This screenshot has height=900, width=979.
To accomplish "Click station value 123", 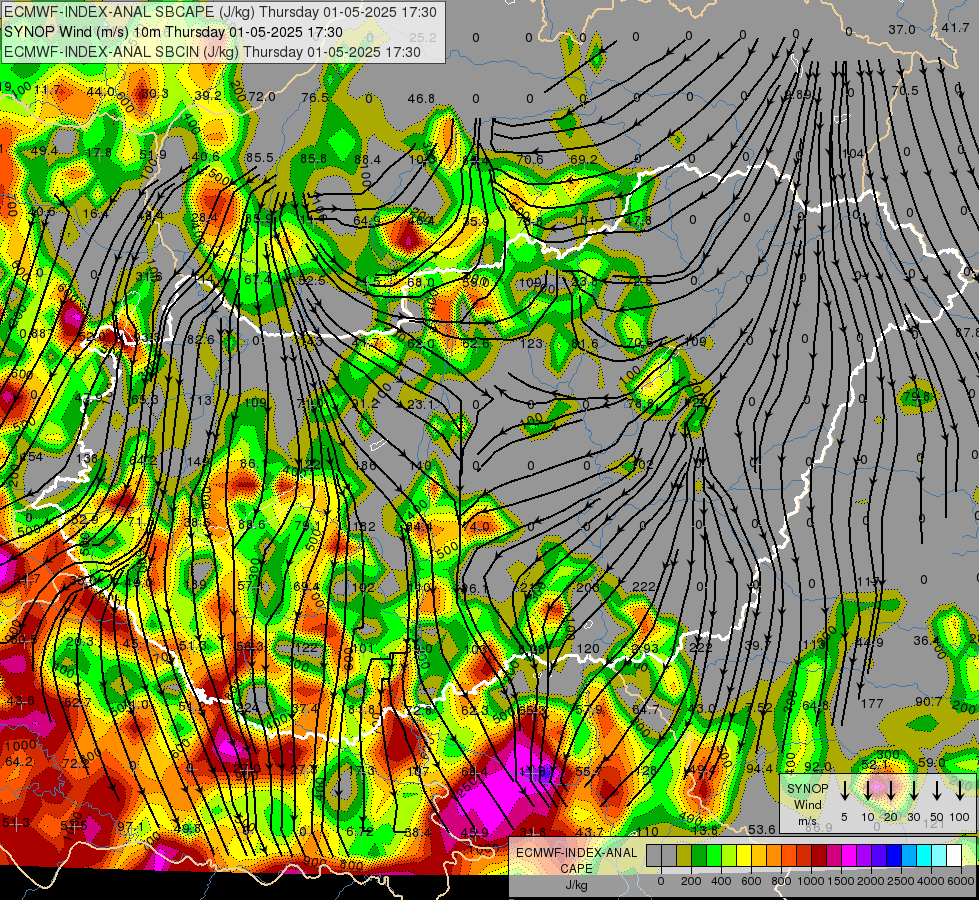I will 531,344.
